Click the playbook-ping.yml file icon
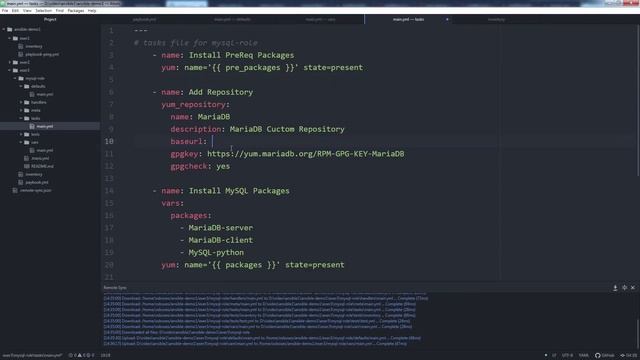The width and height of the screenshot is (640, 360). 21,54
